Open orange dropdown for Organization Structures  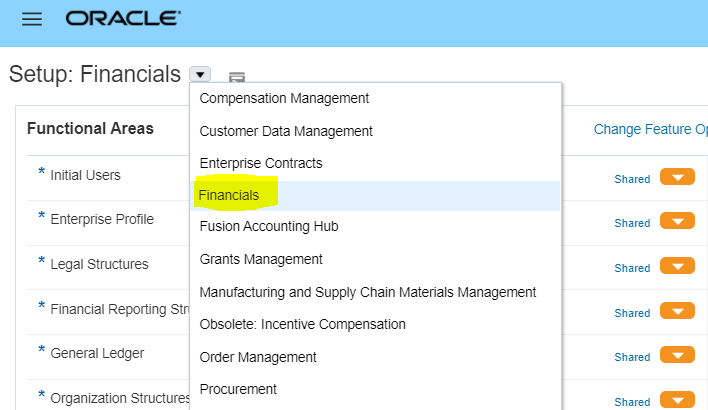click(x=677, y=400)
